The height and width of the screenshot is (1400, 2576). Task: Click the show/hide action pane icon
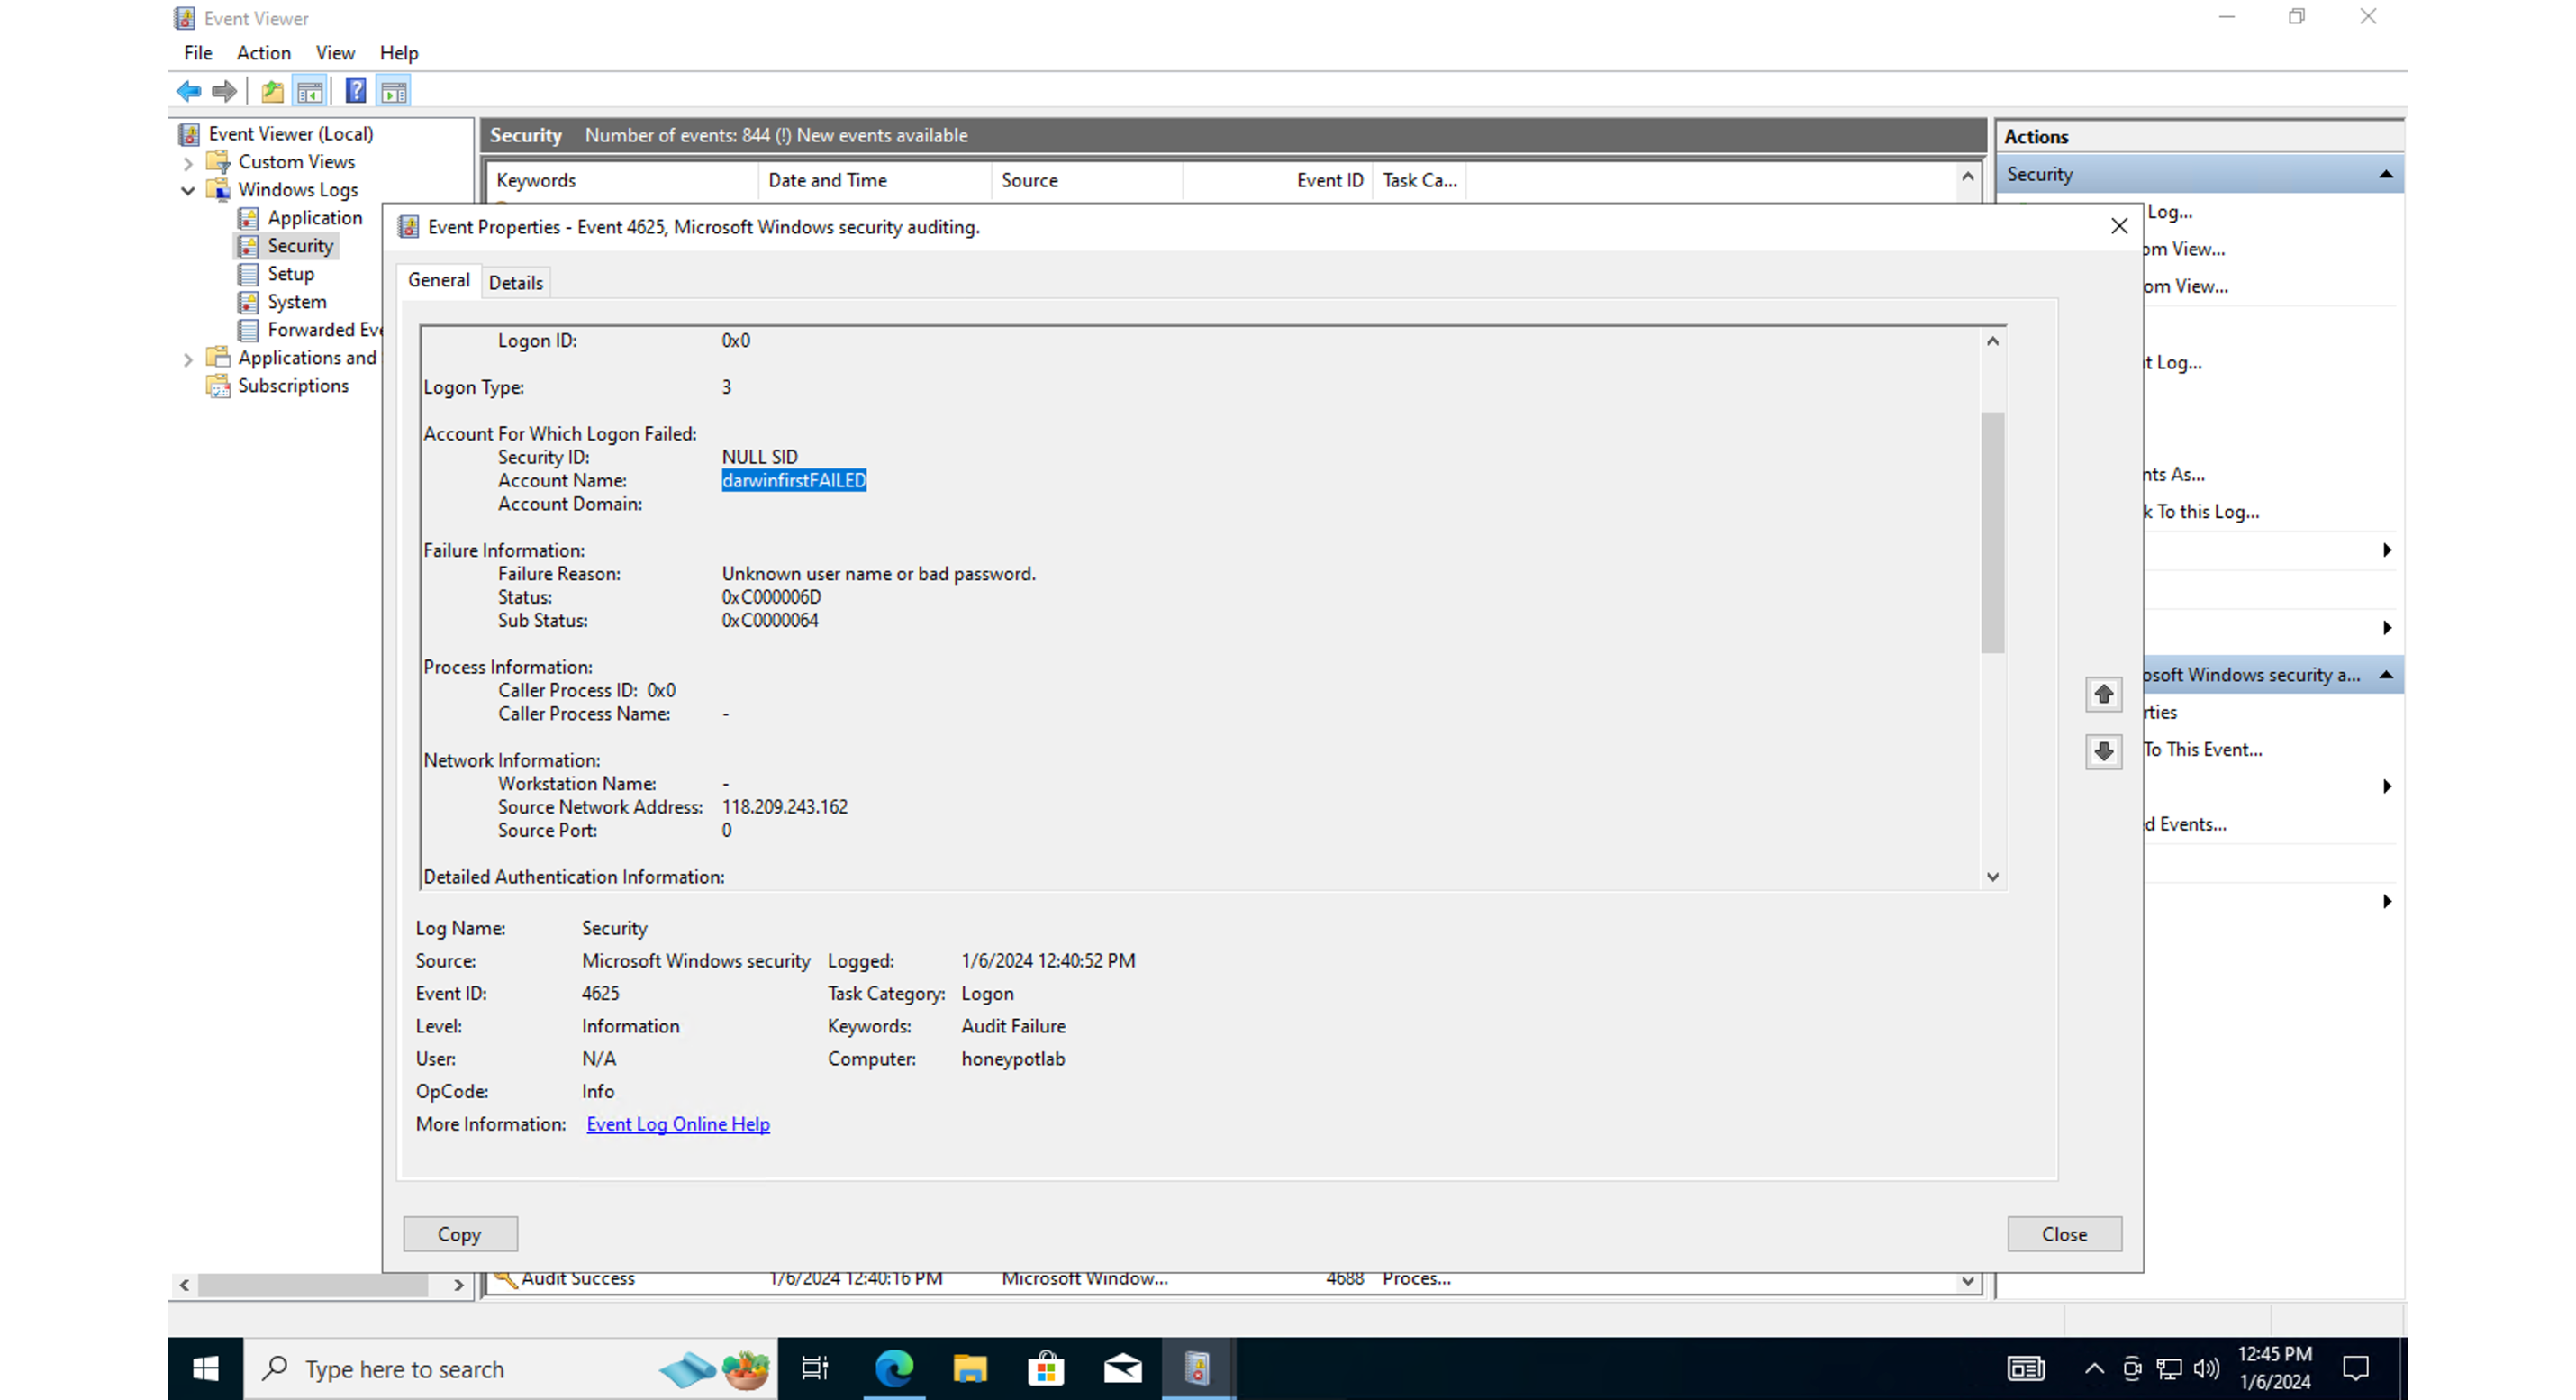point(394,91)
